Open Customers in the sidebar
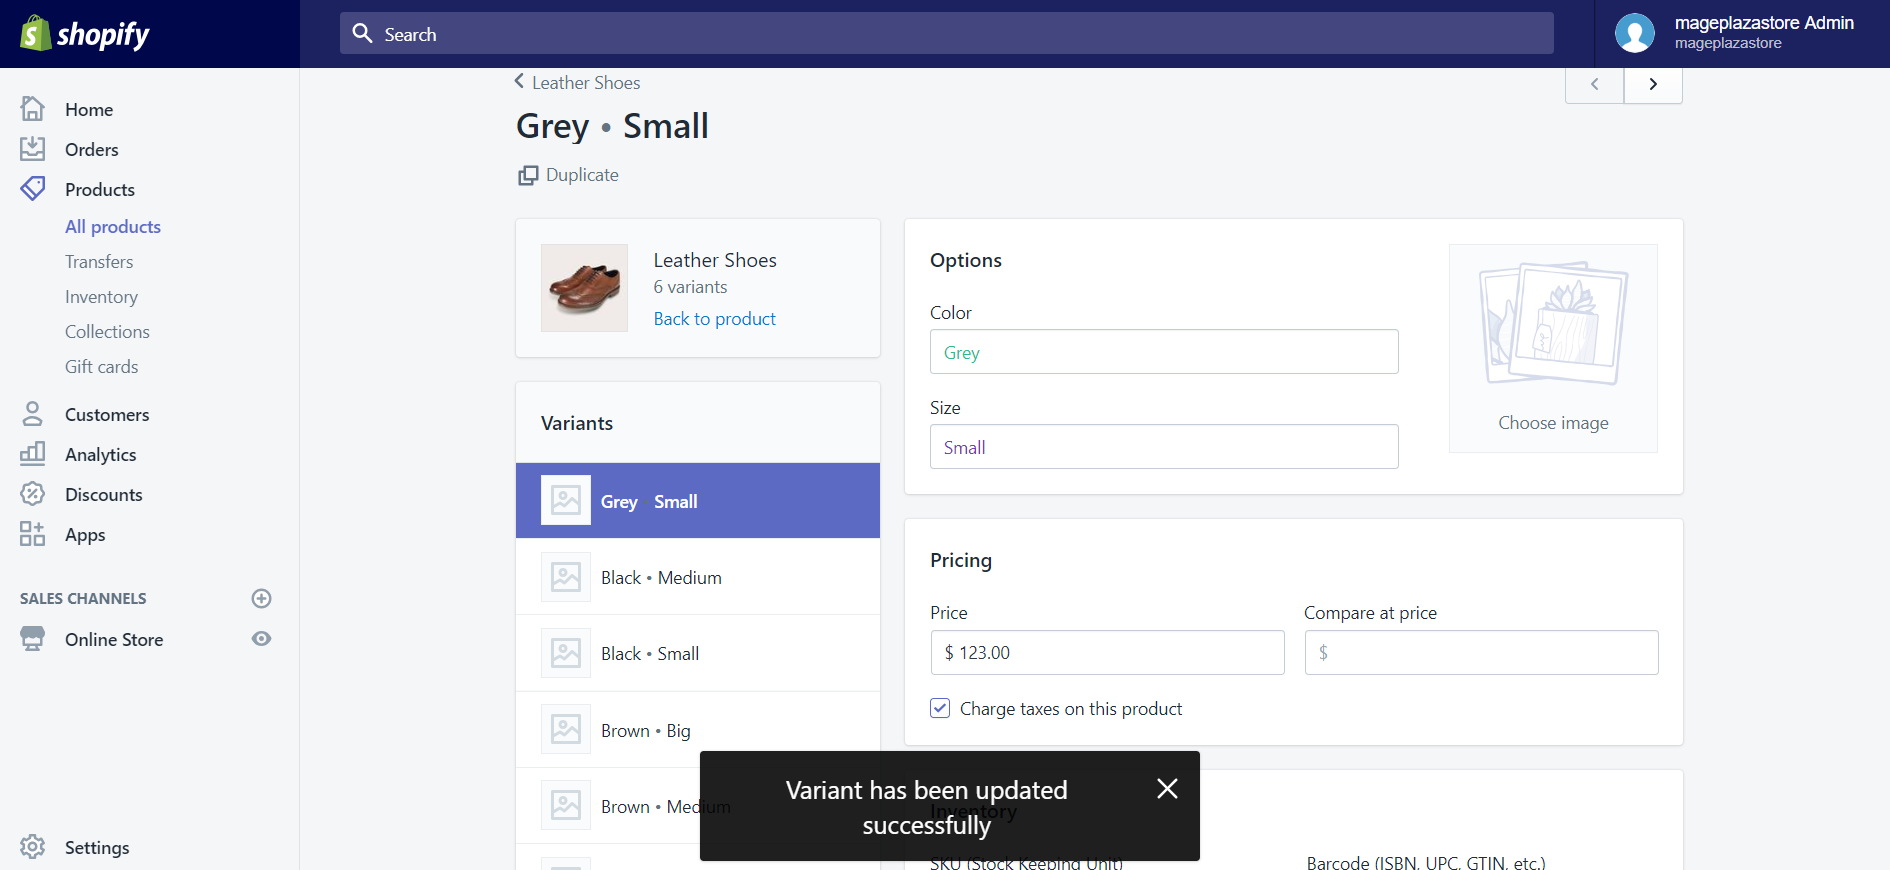Screen dimensions: 1890x870 tap(107, 414)
